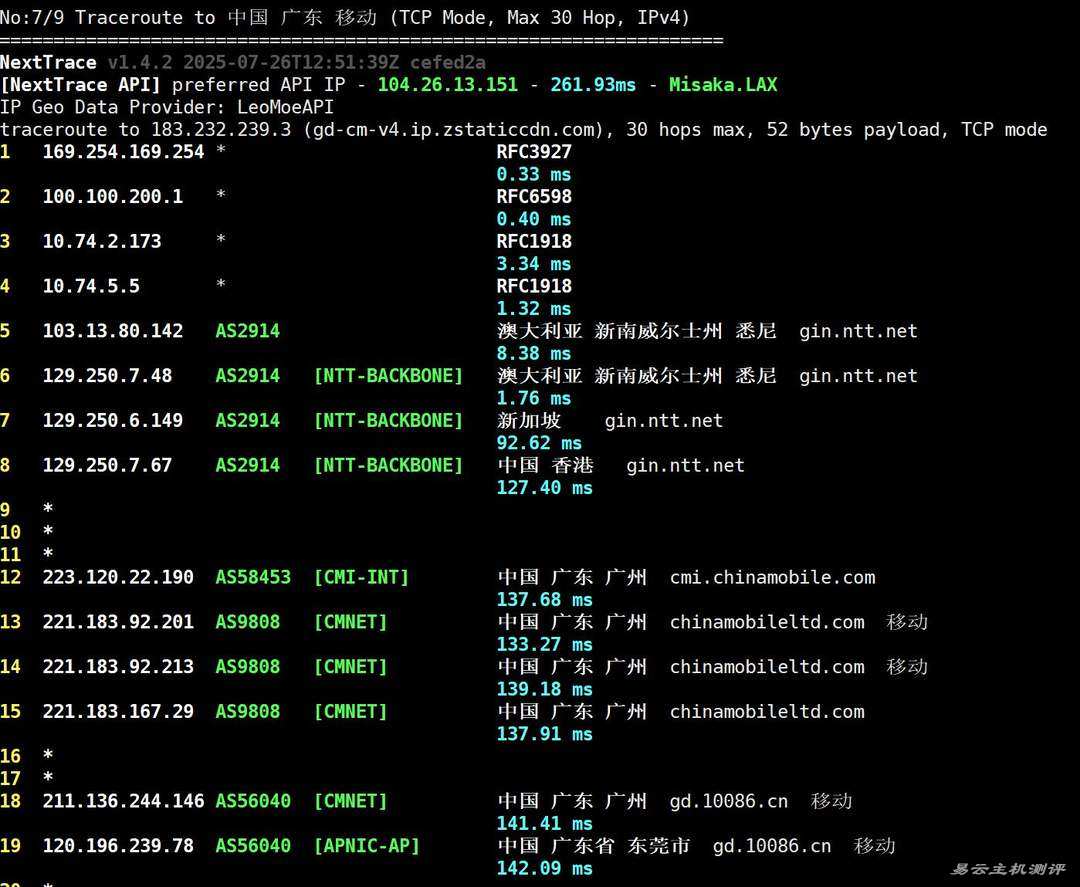The height and width of the screenshot is (887, 1080).
Task: Click the 92.62 ms latency value
Action: point(539,443)
